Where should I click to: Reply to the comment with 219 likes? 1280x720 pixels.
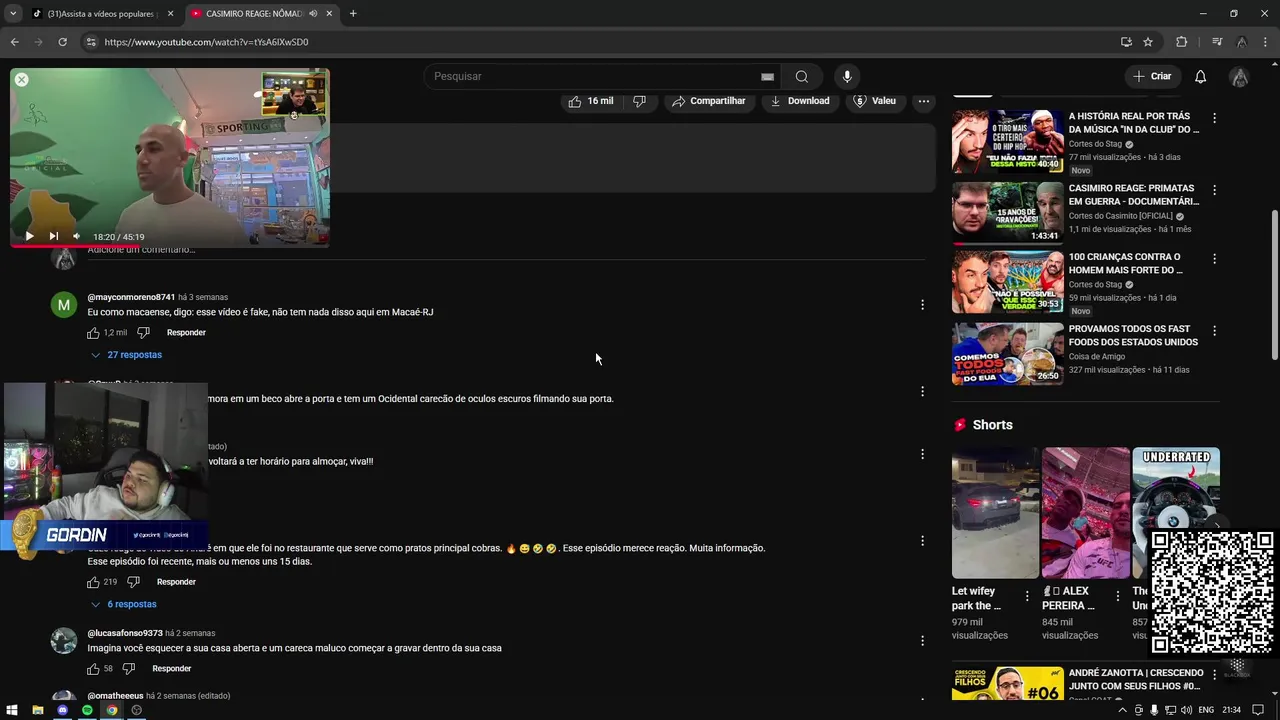176,582
